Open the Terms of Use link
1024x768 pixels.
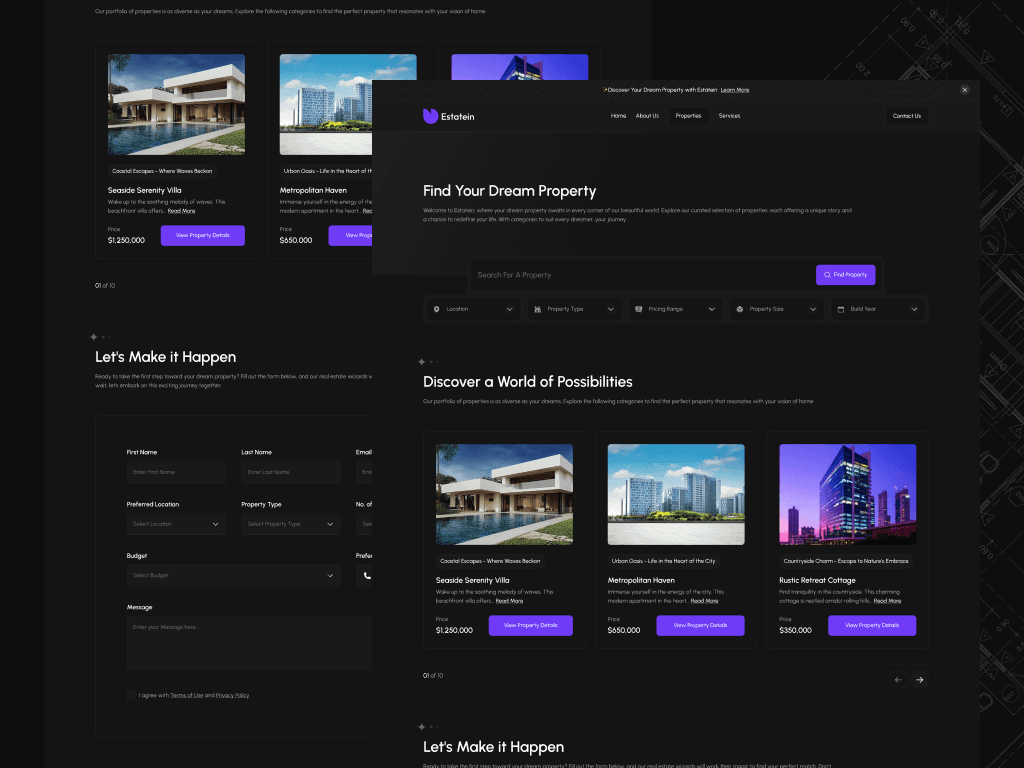(x=187, y=696)
